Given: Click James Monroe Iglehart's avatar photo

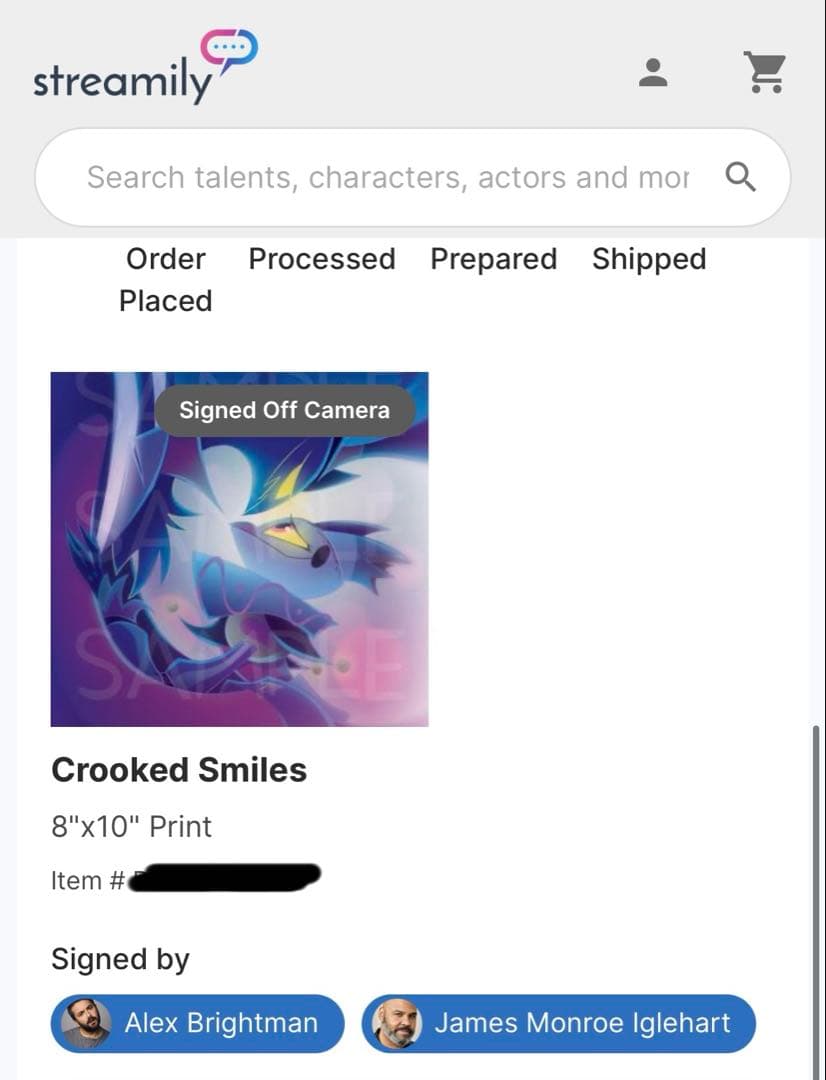Looking at the screenshot, I should [x=396, y=1023].
